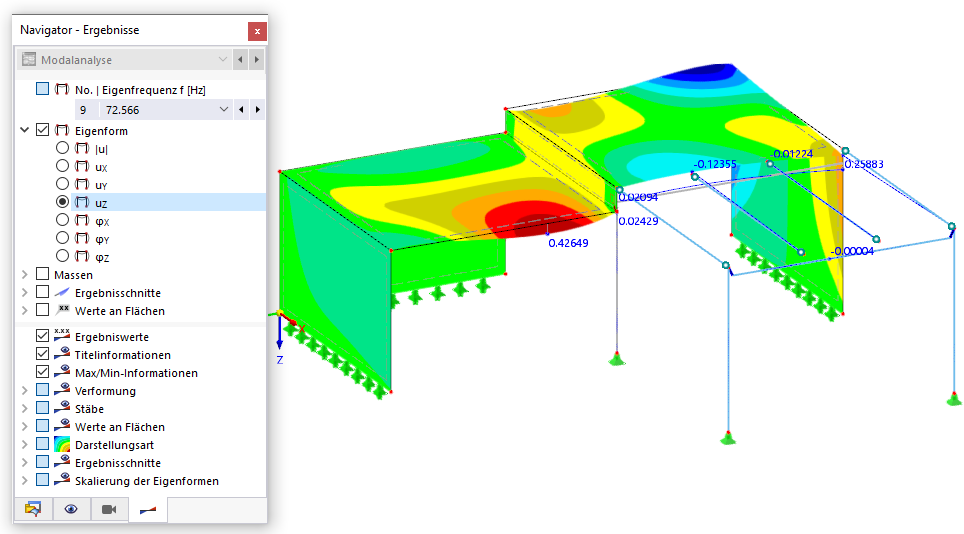Image resolution: width=964 pixels, height=534 pixels.
Task: Close the Navigator - Ergebnisse panel
Action: pyautogui.click(x=257, y=31)
